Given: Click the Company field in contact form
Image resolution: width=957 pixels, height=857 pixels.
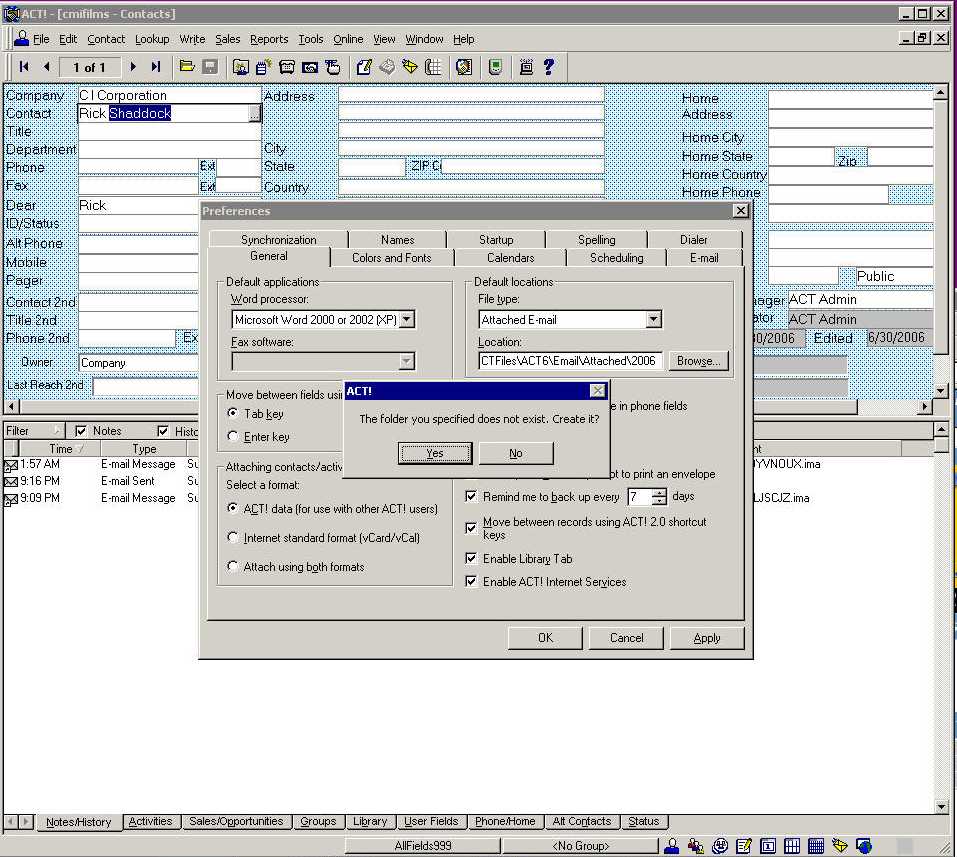Looking at the screenshot, I should (x=170, y=95).
